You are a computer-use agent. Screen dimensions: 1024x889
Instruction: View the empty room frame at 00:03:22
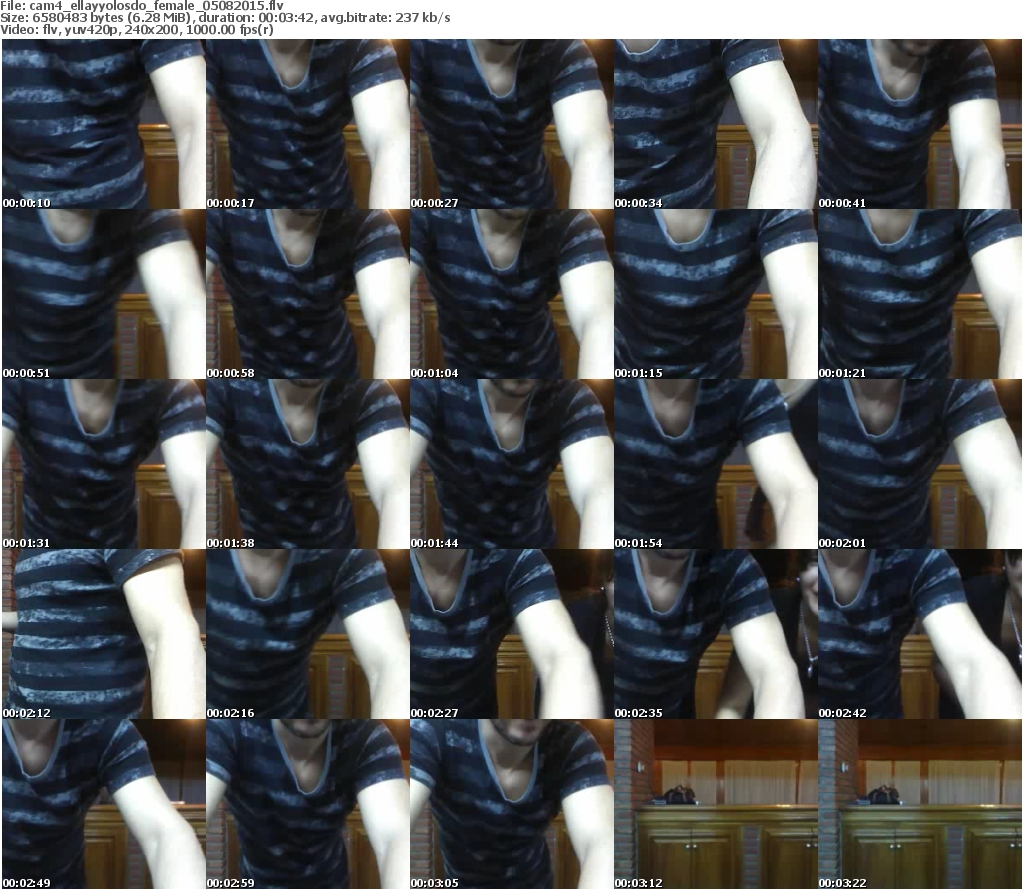[920, 804]
